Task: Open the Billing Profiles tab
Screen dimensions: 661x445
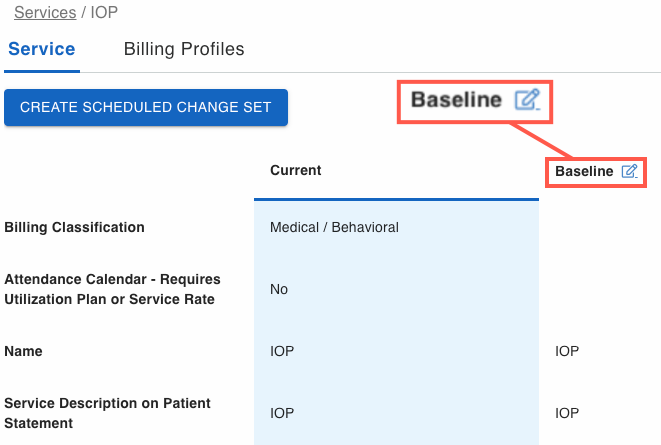Action: (x=184, y=49)
